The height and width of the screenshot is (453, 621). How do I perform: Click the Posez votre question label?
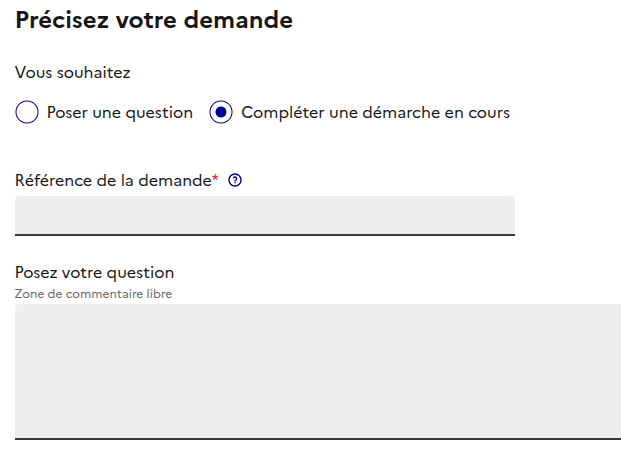[95, 272]
